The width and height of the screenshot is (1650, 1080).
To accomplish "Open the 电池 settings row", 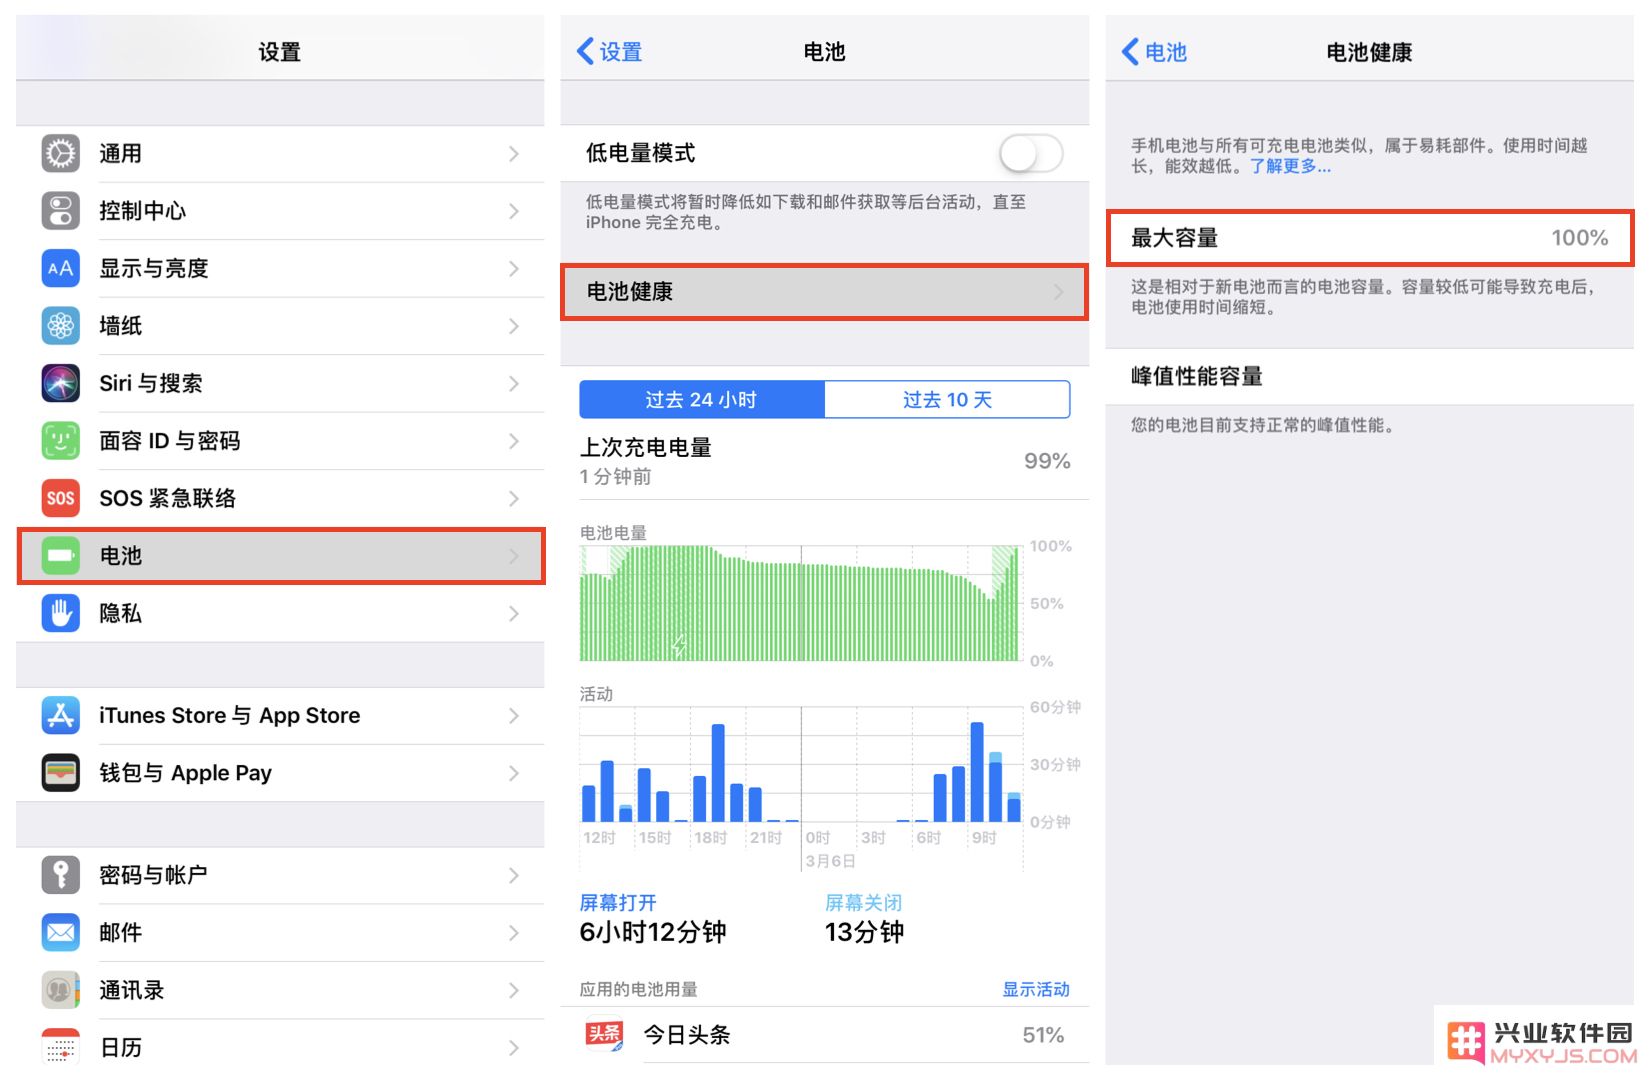I will [x=281, y=556].
